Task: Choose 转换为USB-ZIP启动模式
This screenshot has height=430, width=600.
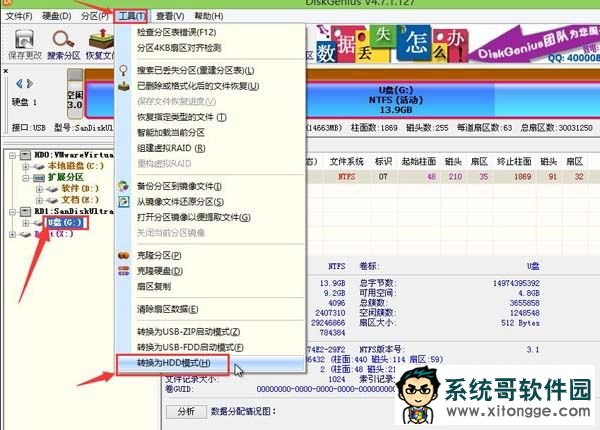Action: 189,332
